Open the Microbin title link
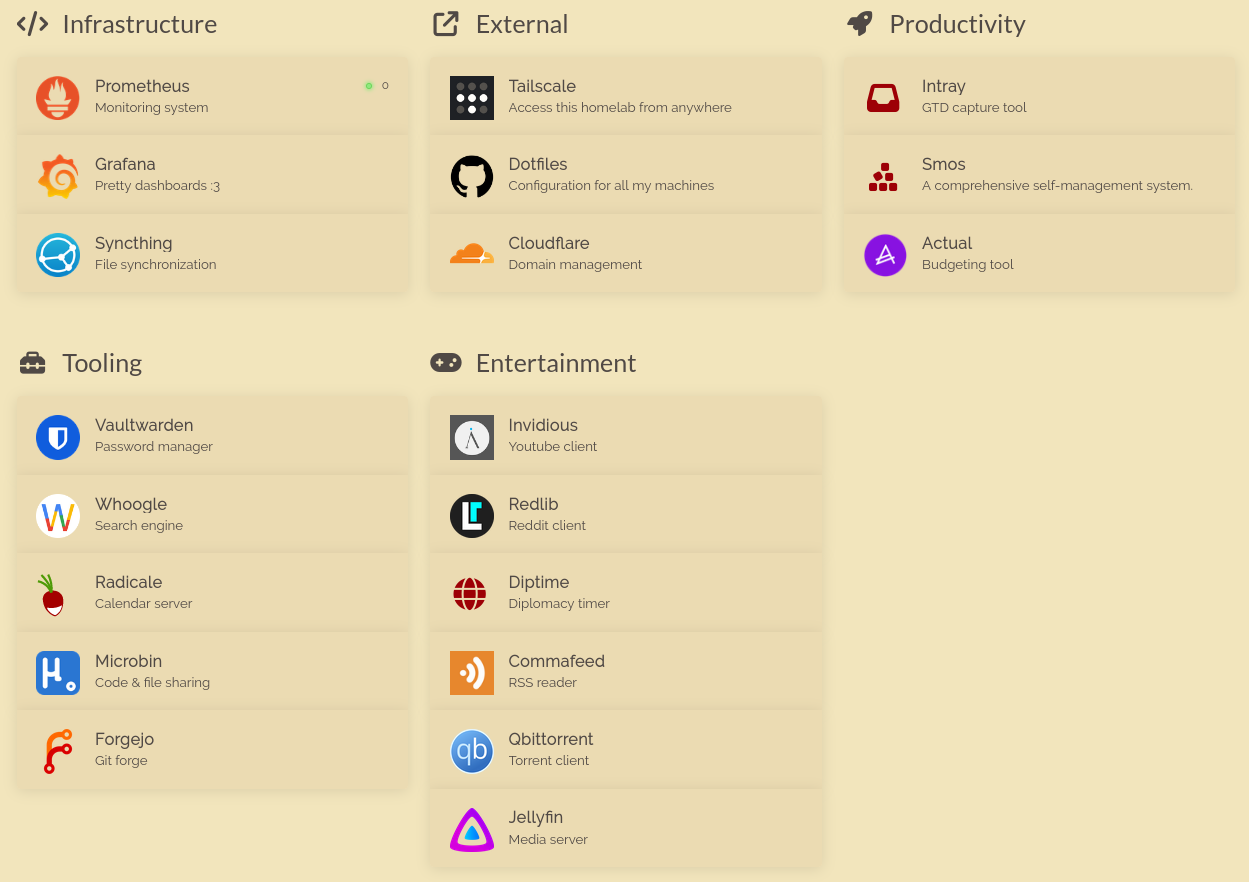The height and width of the screenshot is (882, 1249). click(129, 661)
